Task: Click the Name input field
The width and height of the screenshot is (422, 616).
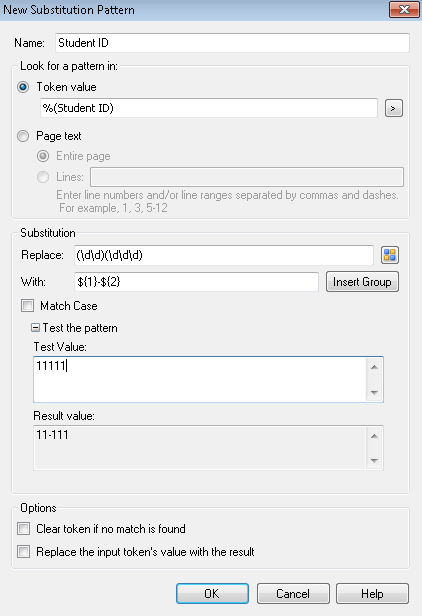Action: 232,42
